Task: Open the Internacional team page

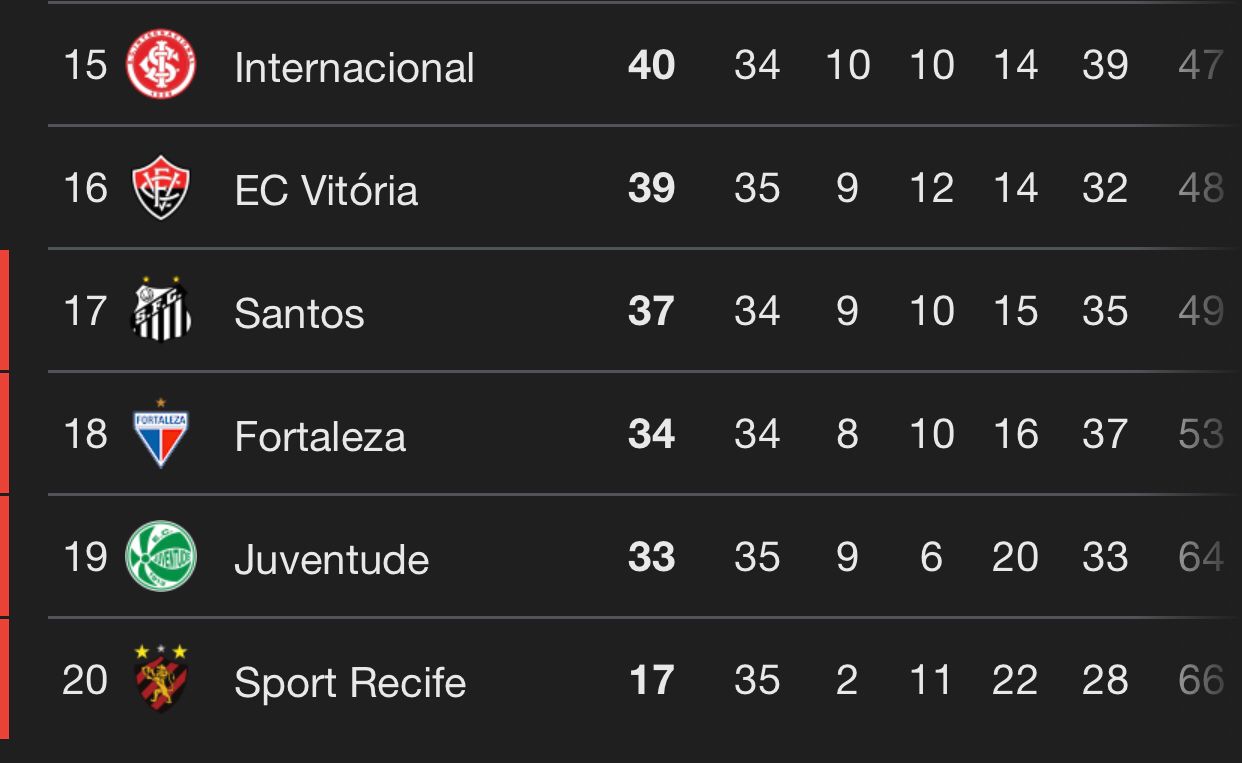Action: (354, 68)
